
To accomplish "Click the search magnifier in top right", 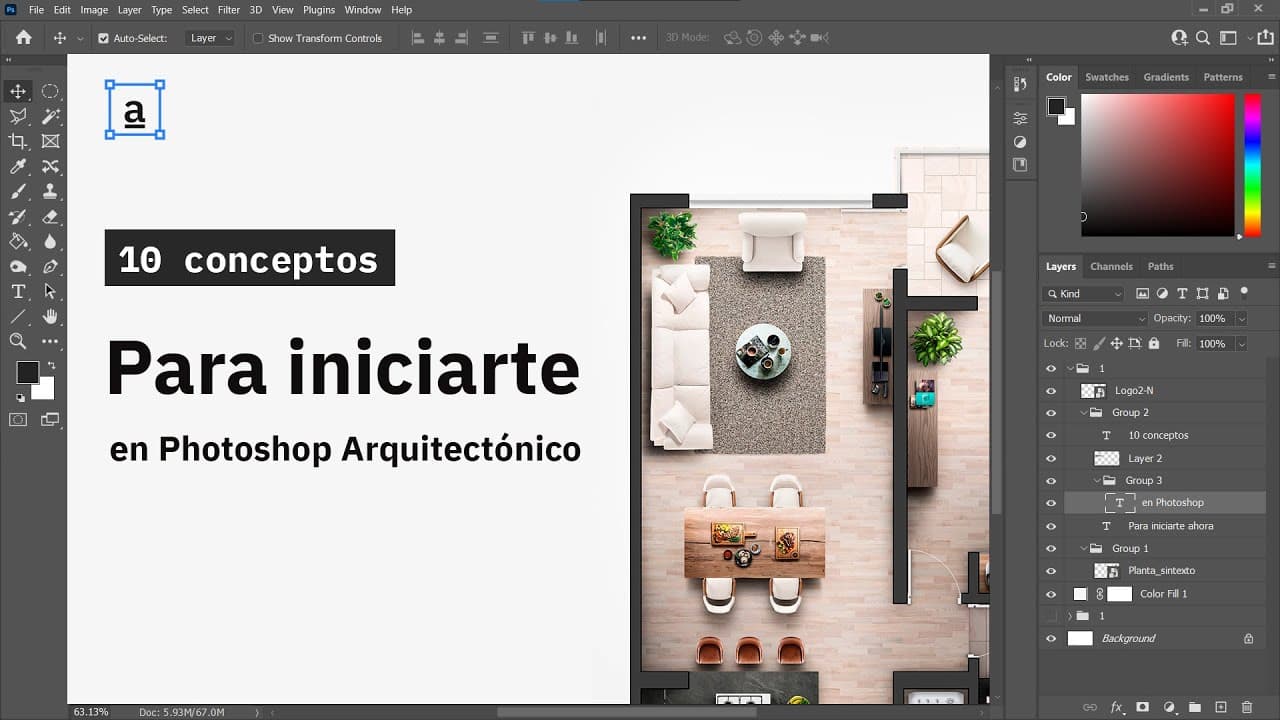I will pos(1203,38).
